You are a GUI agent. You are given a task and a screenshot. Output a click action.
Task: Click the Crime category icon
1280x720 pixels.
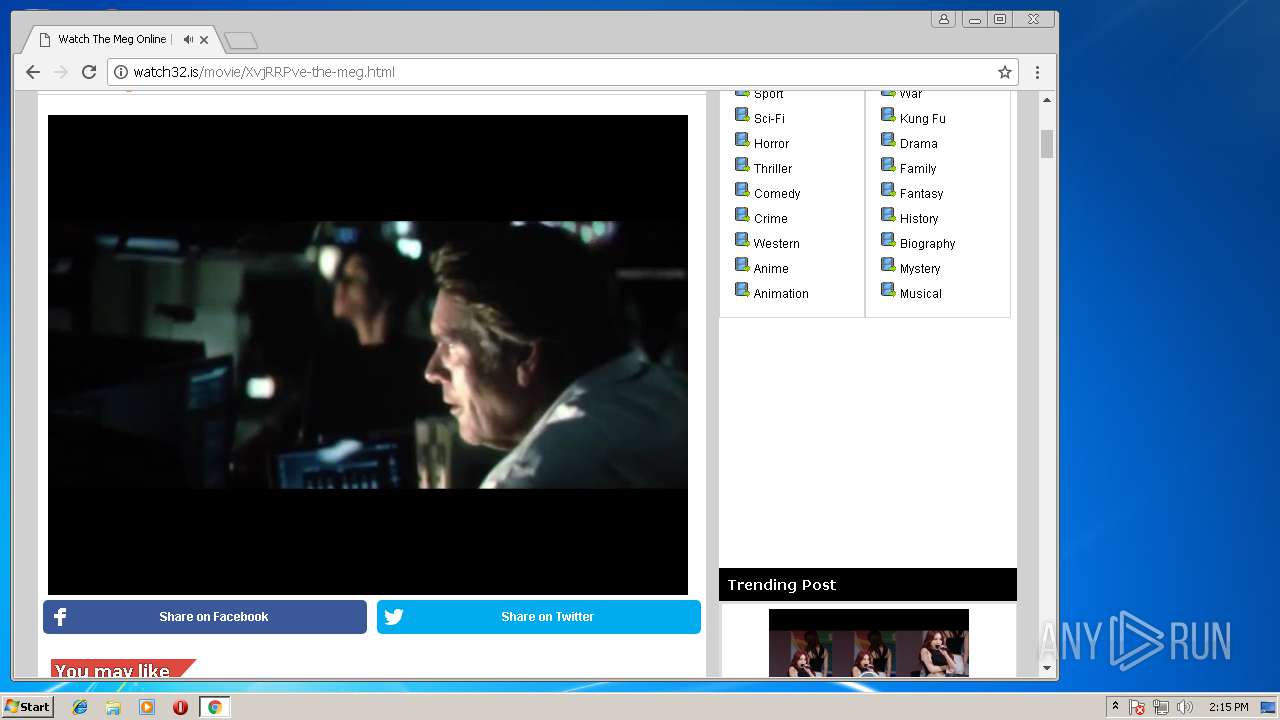coord(742,215)
